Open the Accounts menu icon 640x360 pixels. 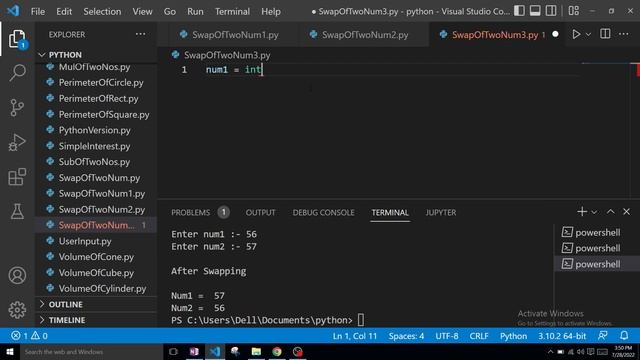(17, 276)
